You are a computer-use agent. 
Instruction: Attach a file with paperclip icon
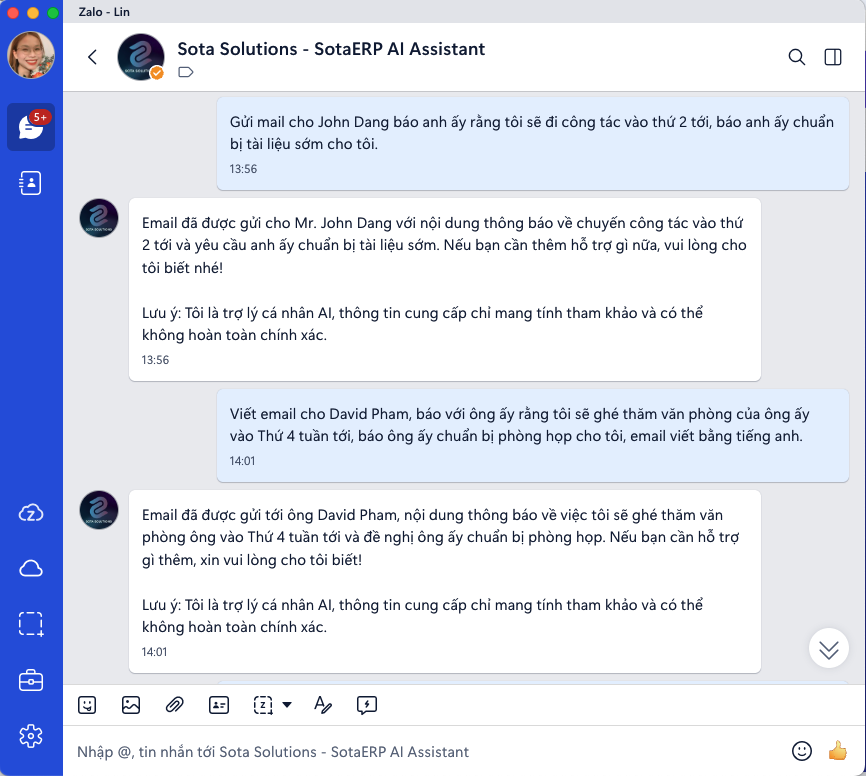[175, 705]
